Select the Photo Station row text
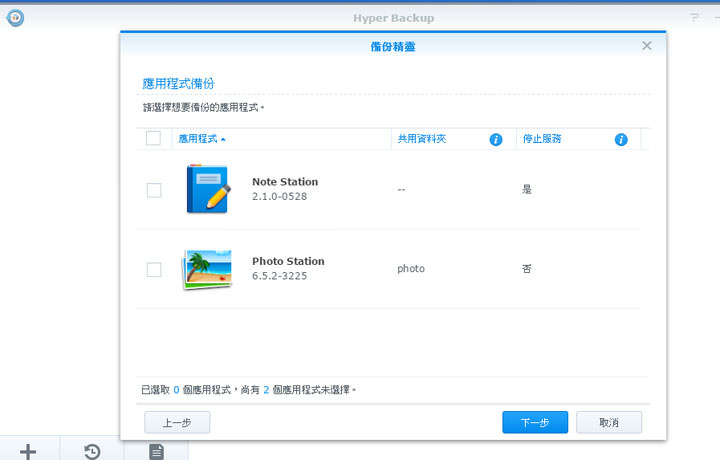Screen dimensions: 720x460 point(288,262)
